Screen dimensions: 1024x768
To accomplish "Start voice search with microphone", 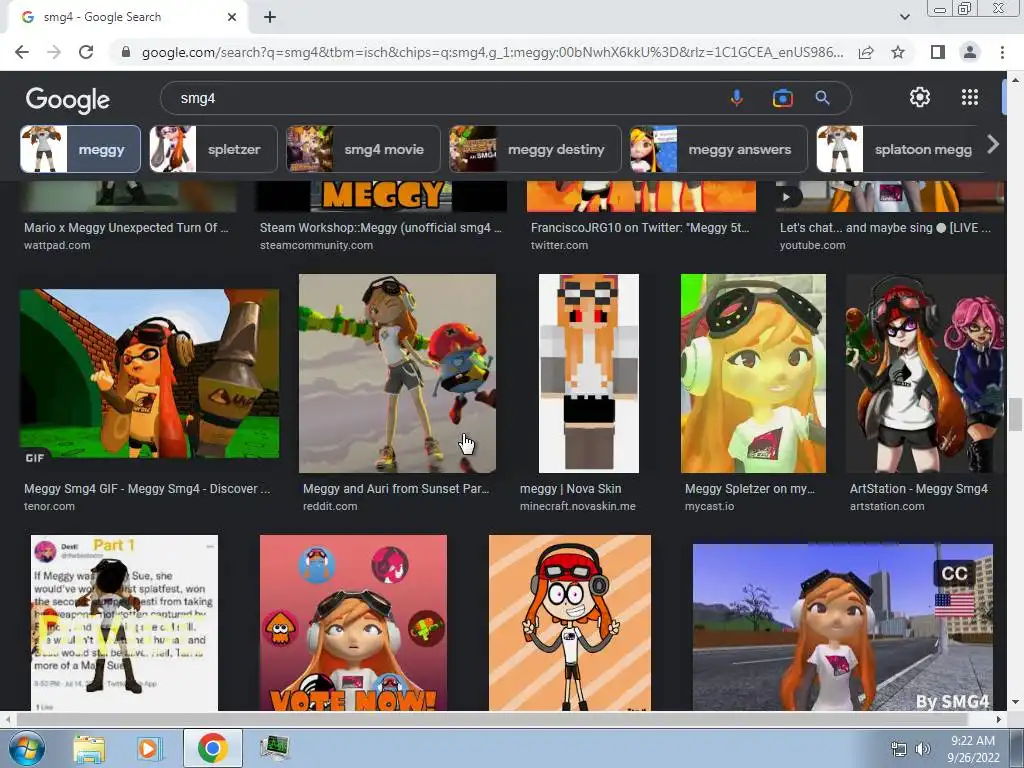I will [x=737, y=98].
